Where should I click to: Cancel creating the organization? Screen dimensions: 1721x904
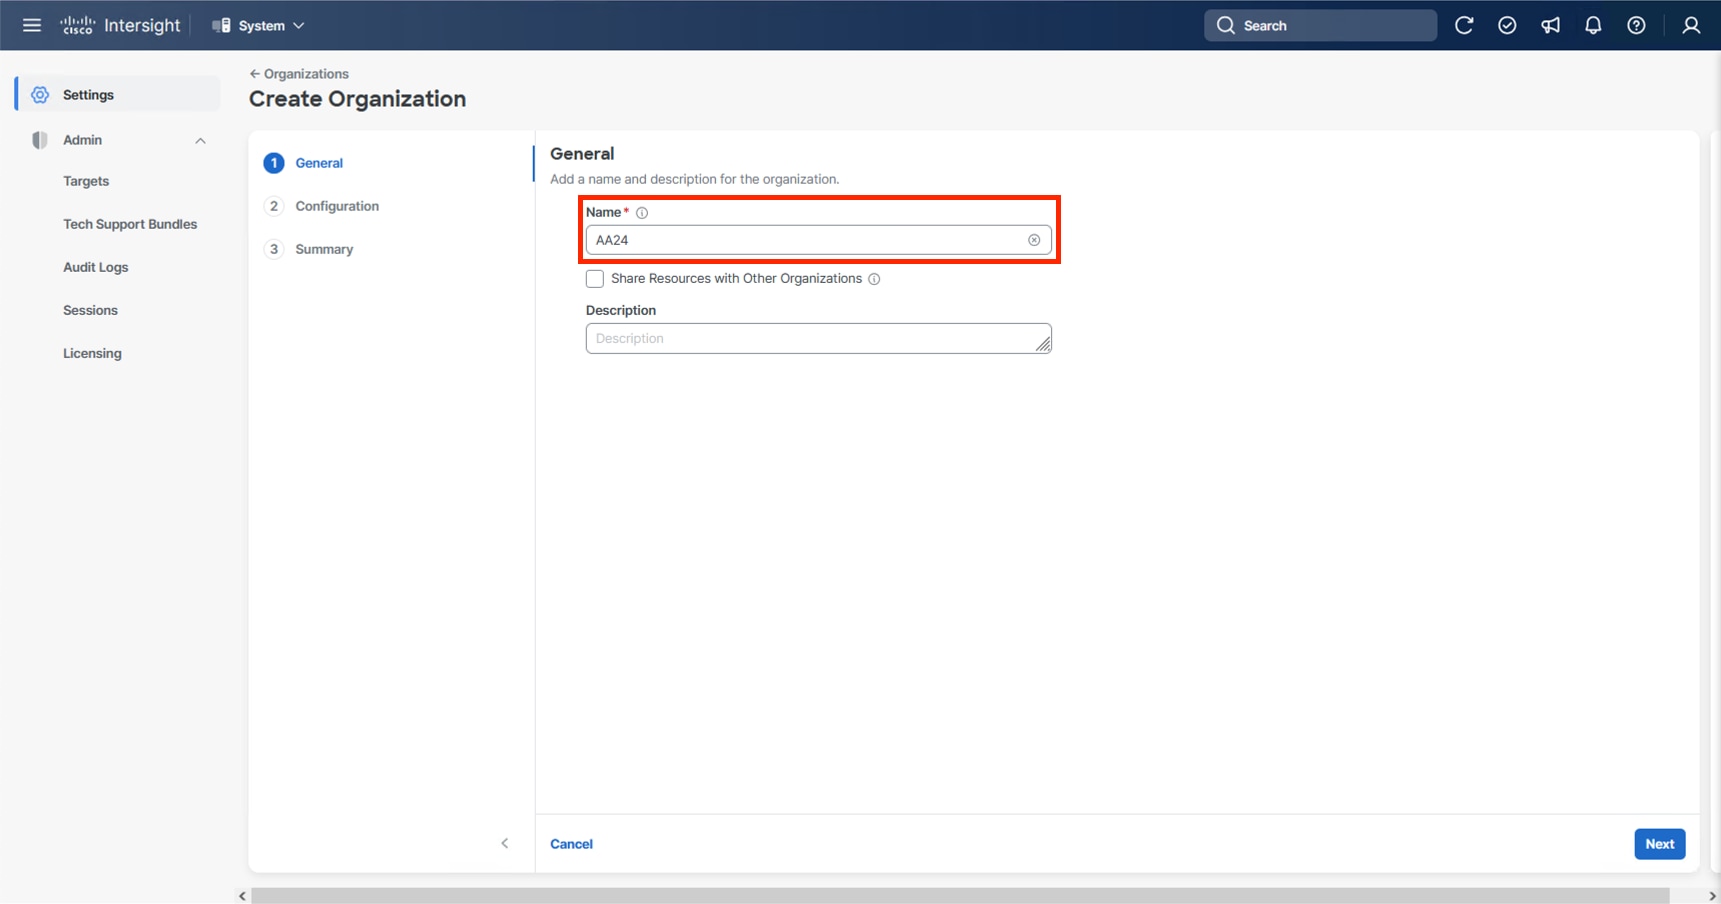pyautogui.click(x=571, y=843)
